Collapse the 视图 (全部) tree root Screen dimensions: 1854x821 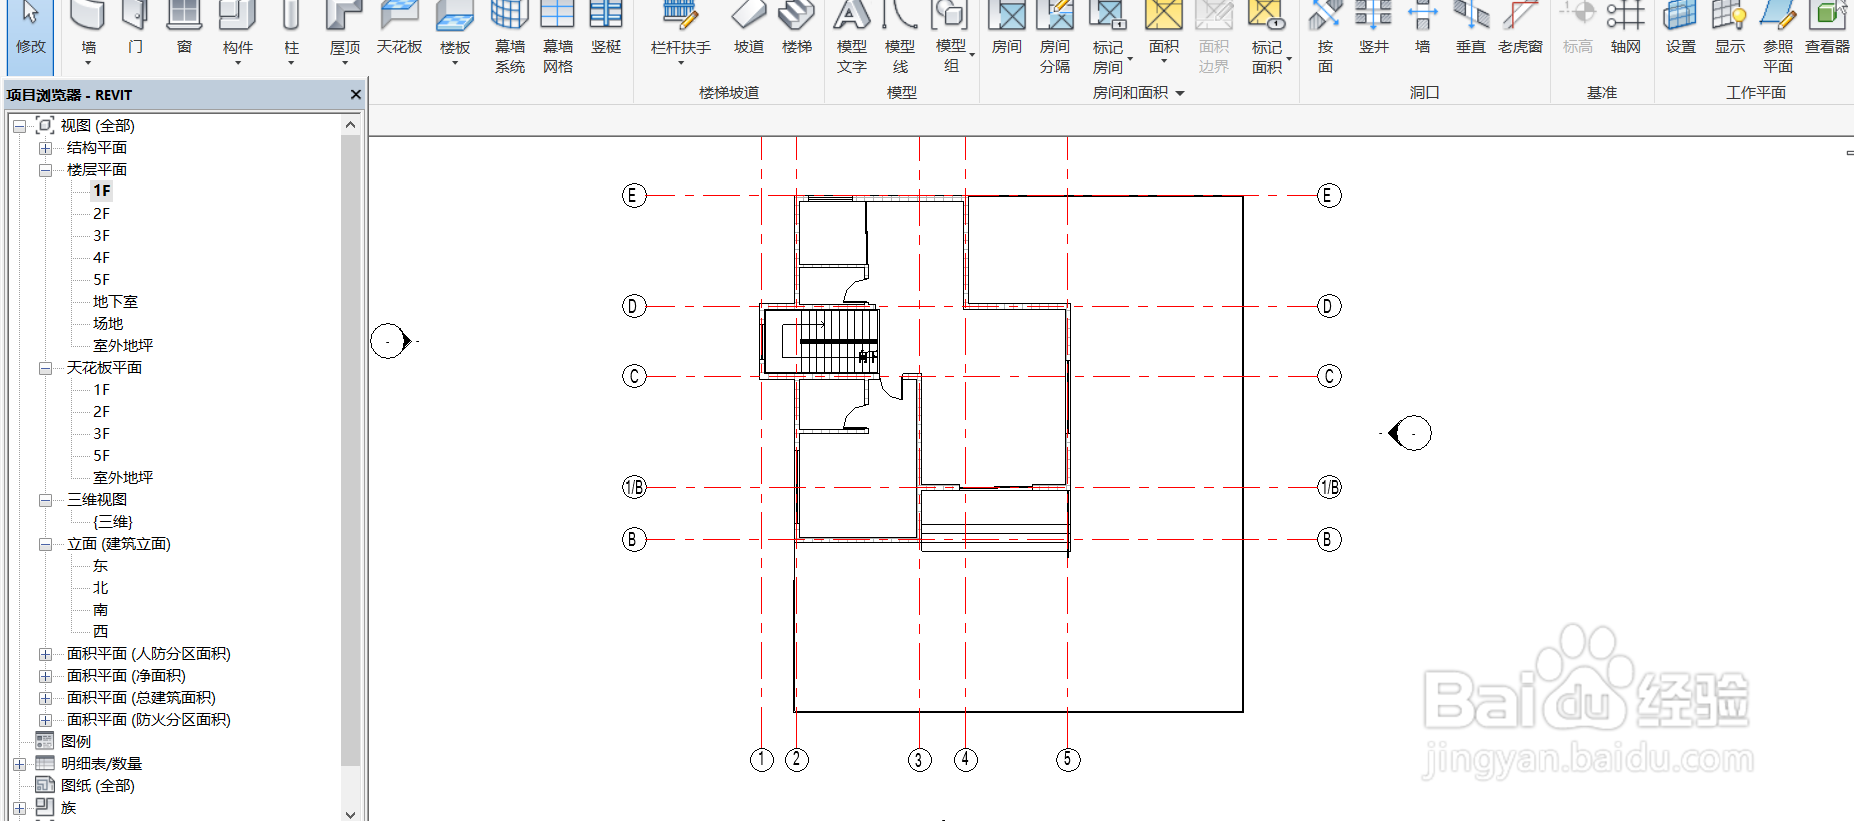point(19,126)
